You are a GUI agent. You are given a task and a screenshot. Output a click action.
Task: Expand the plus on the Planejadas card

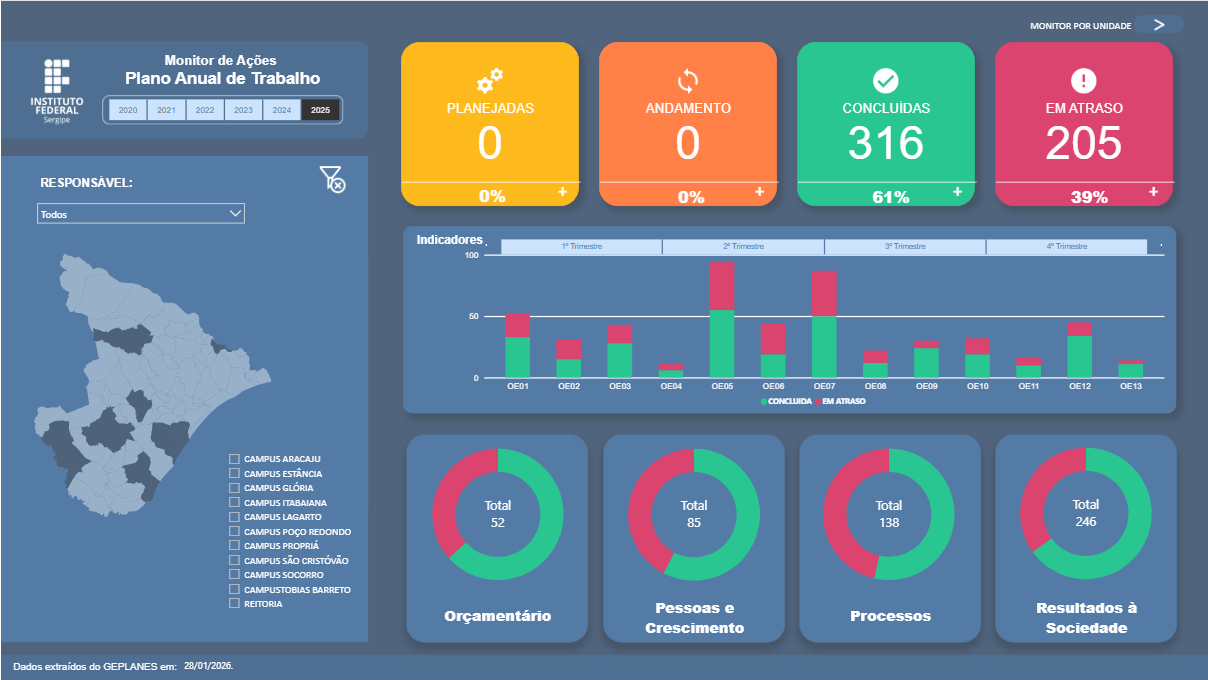point(562,191)
